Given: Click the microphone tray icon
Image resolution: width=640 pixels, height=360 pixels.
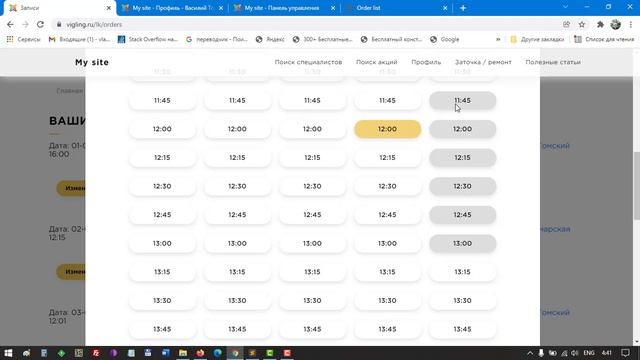Looking at the screenshot, I should click(541, 353).
